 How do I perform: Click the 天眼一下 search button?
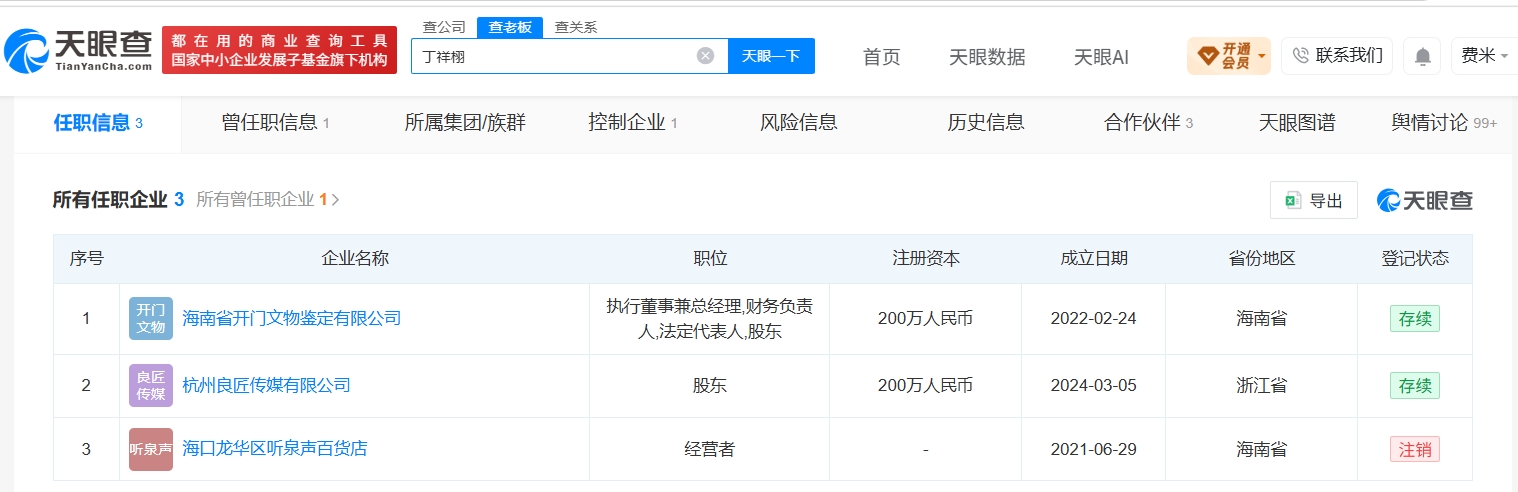click(771, 56)
